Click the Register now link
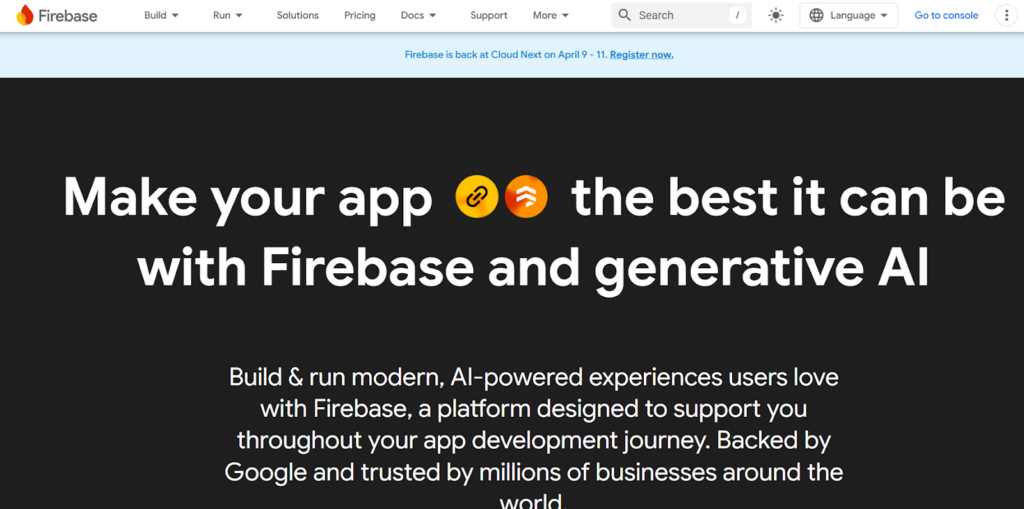Viewport: 1024px width, 509px height. pos(641,55)
